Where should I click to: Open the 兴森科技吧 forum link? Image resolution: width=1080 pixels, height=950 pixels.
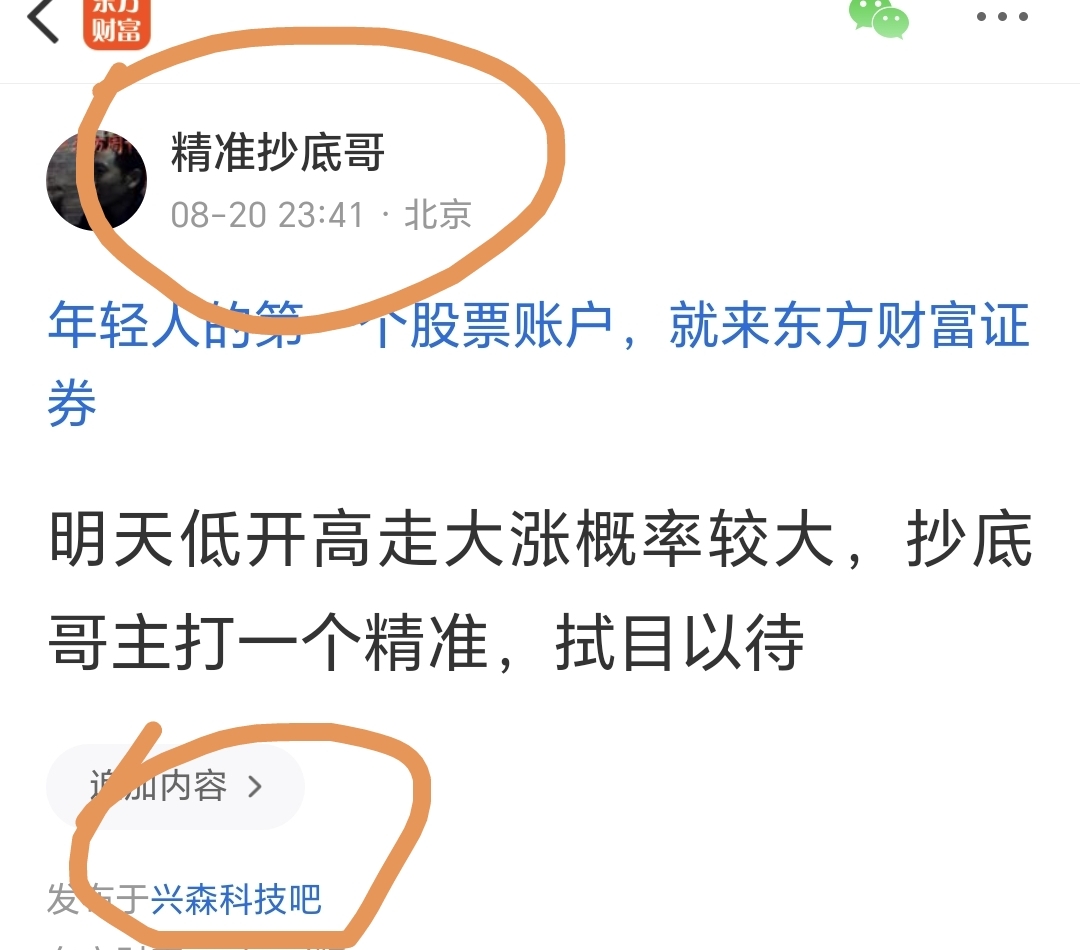(x=236, y=899)
